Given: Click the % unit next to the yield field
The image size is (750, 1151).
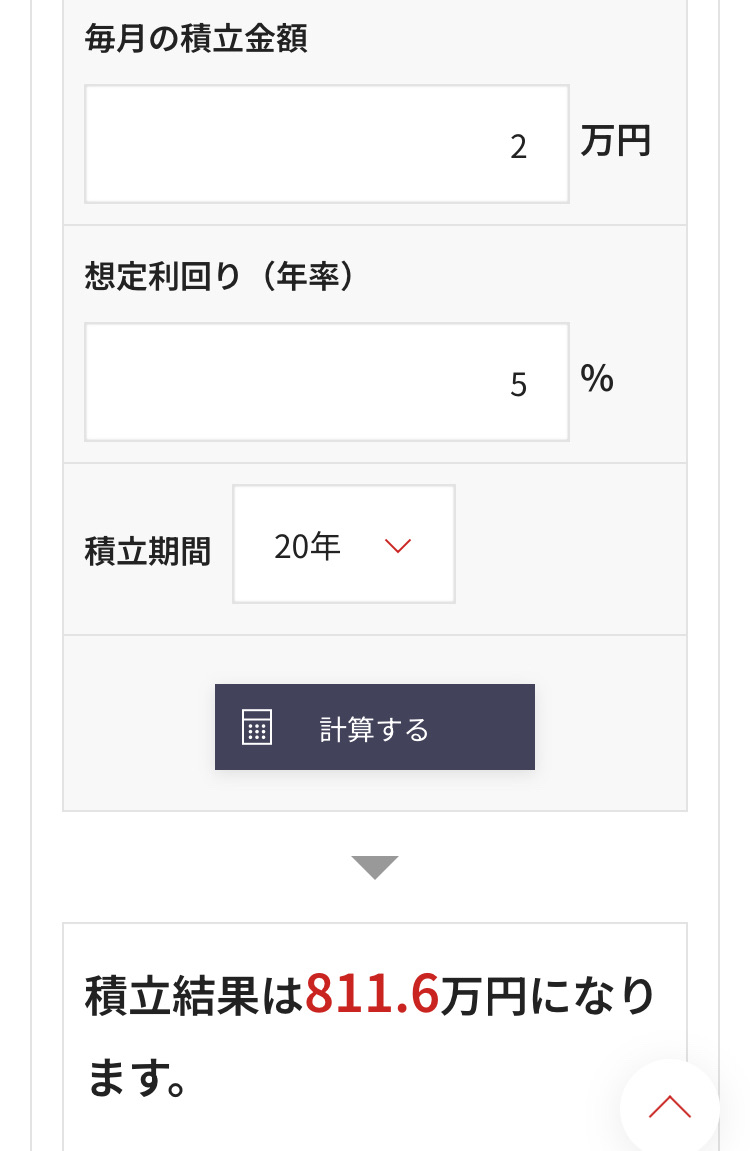Looking at the screenshot, I should pos(597,379).
